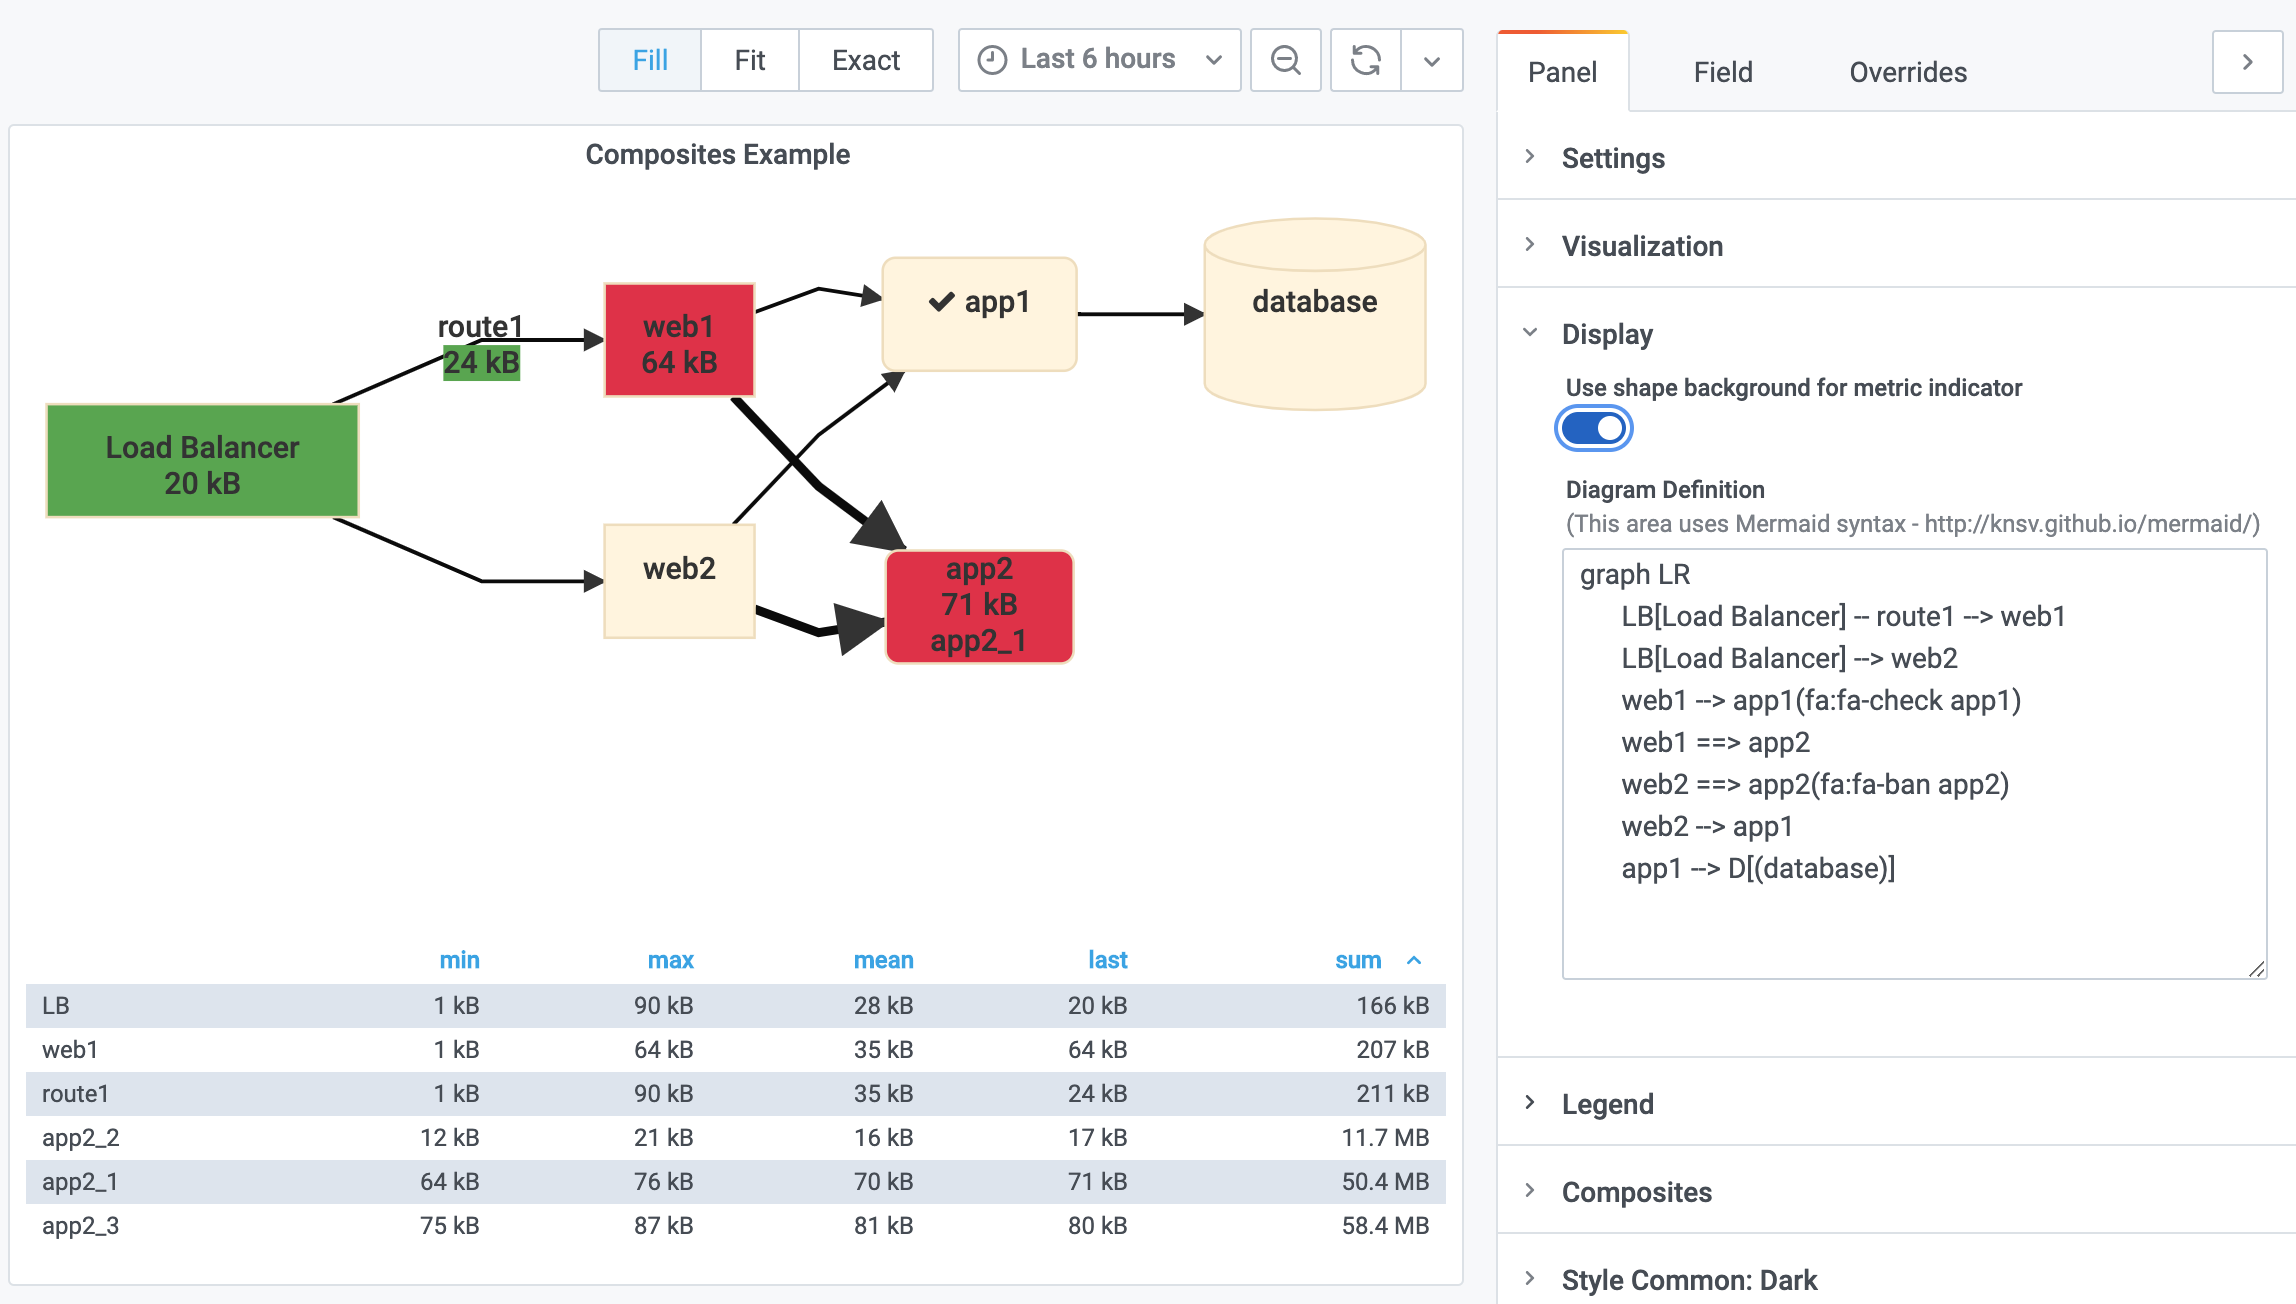Click the refresh dashboard icon
This screenshot has height=1304, width=2296.
[x=1365, y=60]
